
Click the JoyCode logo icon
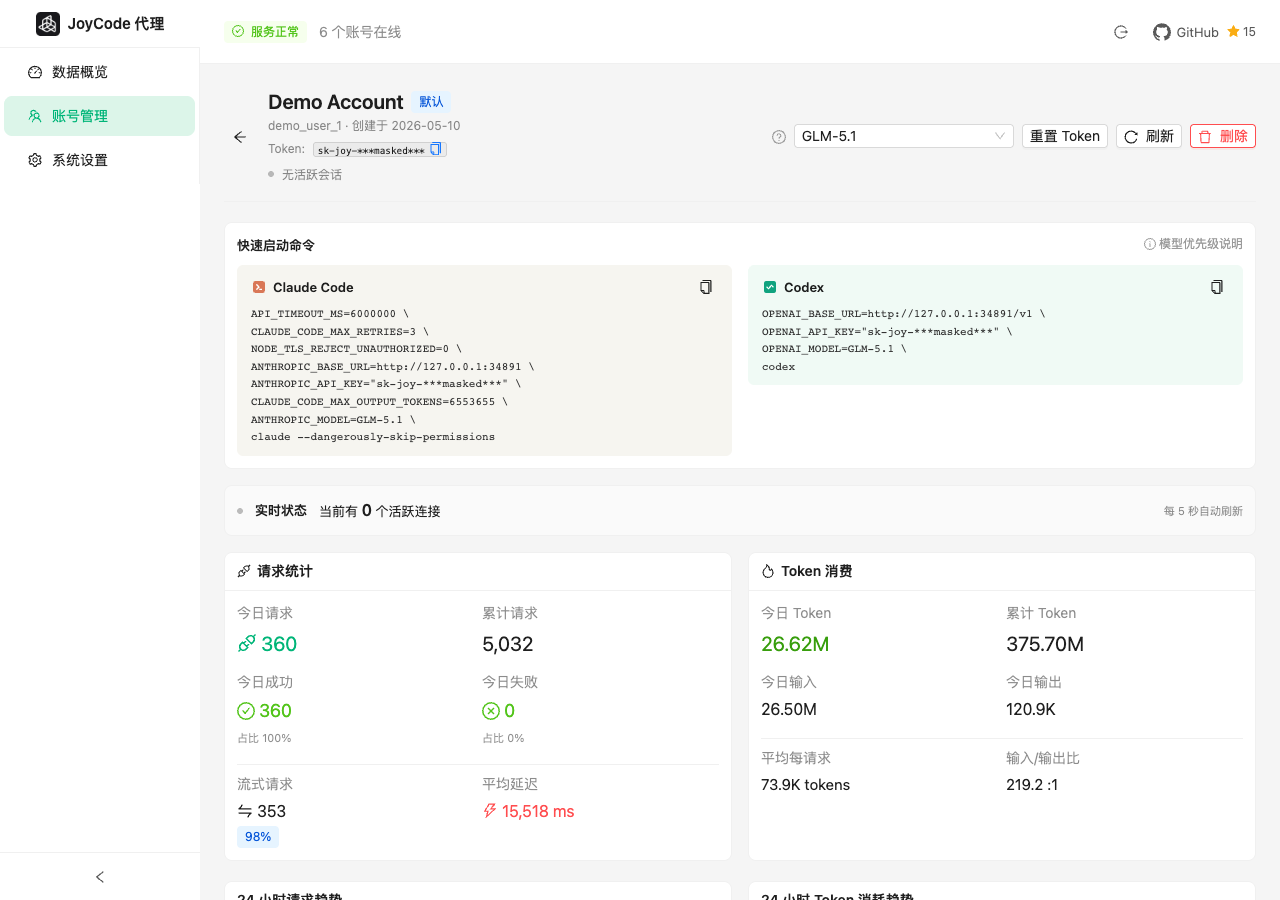tap(48, 24)
